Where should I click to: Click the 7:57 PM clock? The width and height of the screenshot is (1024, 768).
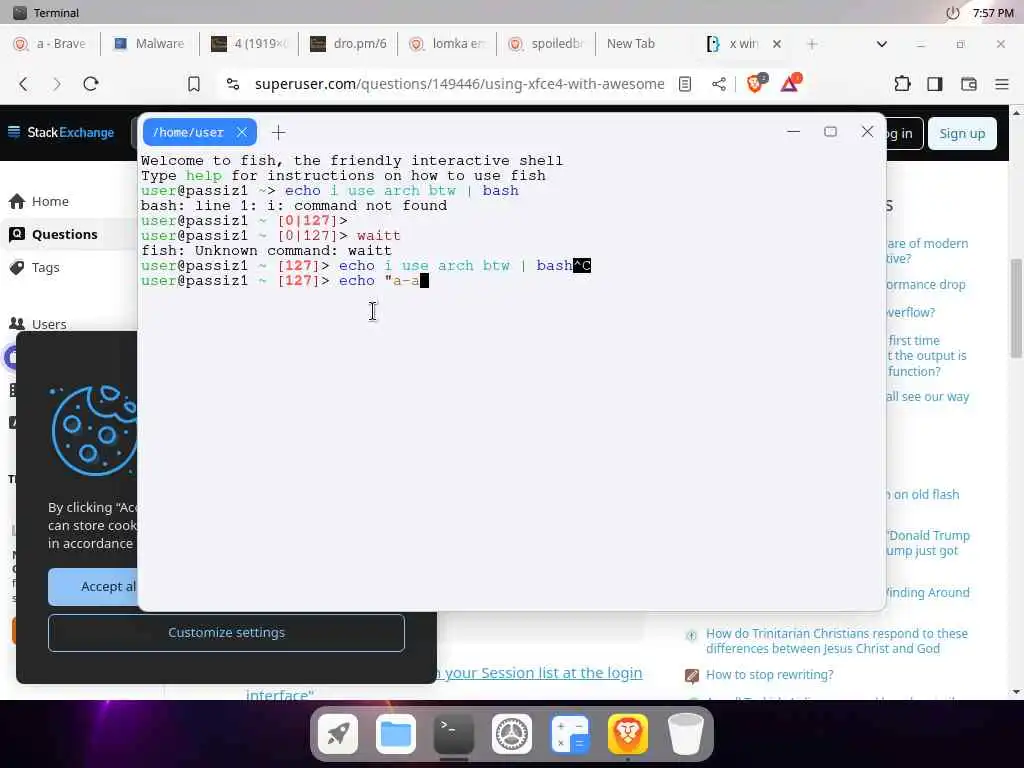[993, 12]
